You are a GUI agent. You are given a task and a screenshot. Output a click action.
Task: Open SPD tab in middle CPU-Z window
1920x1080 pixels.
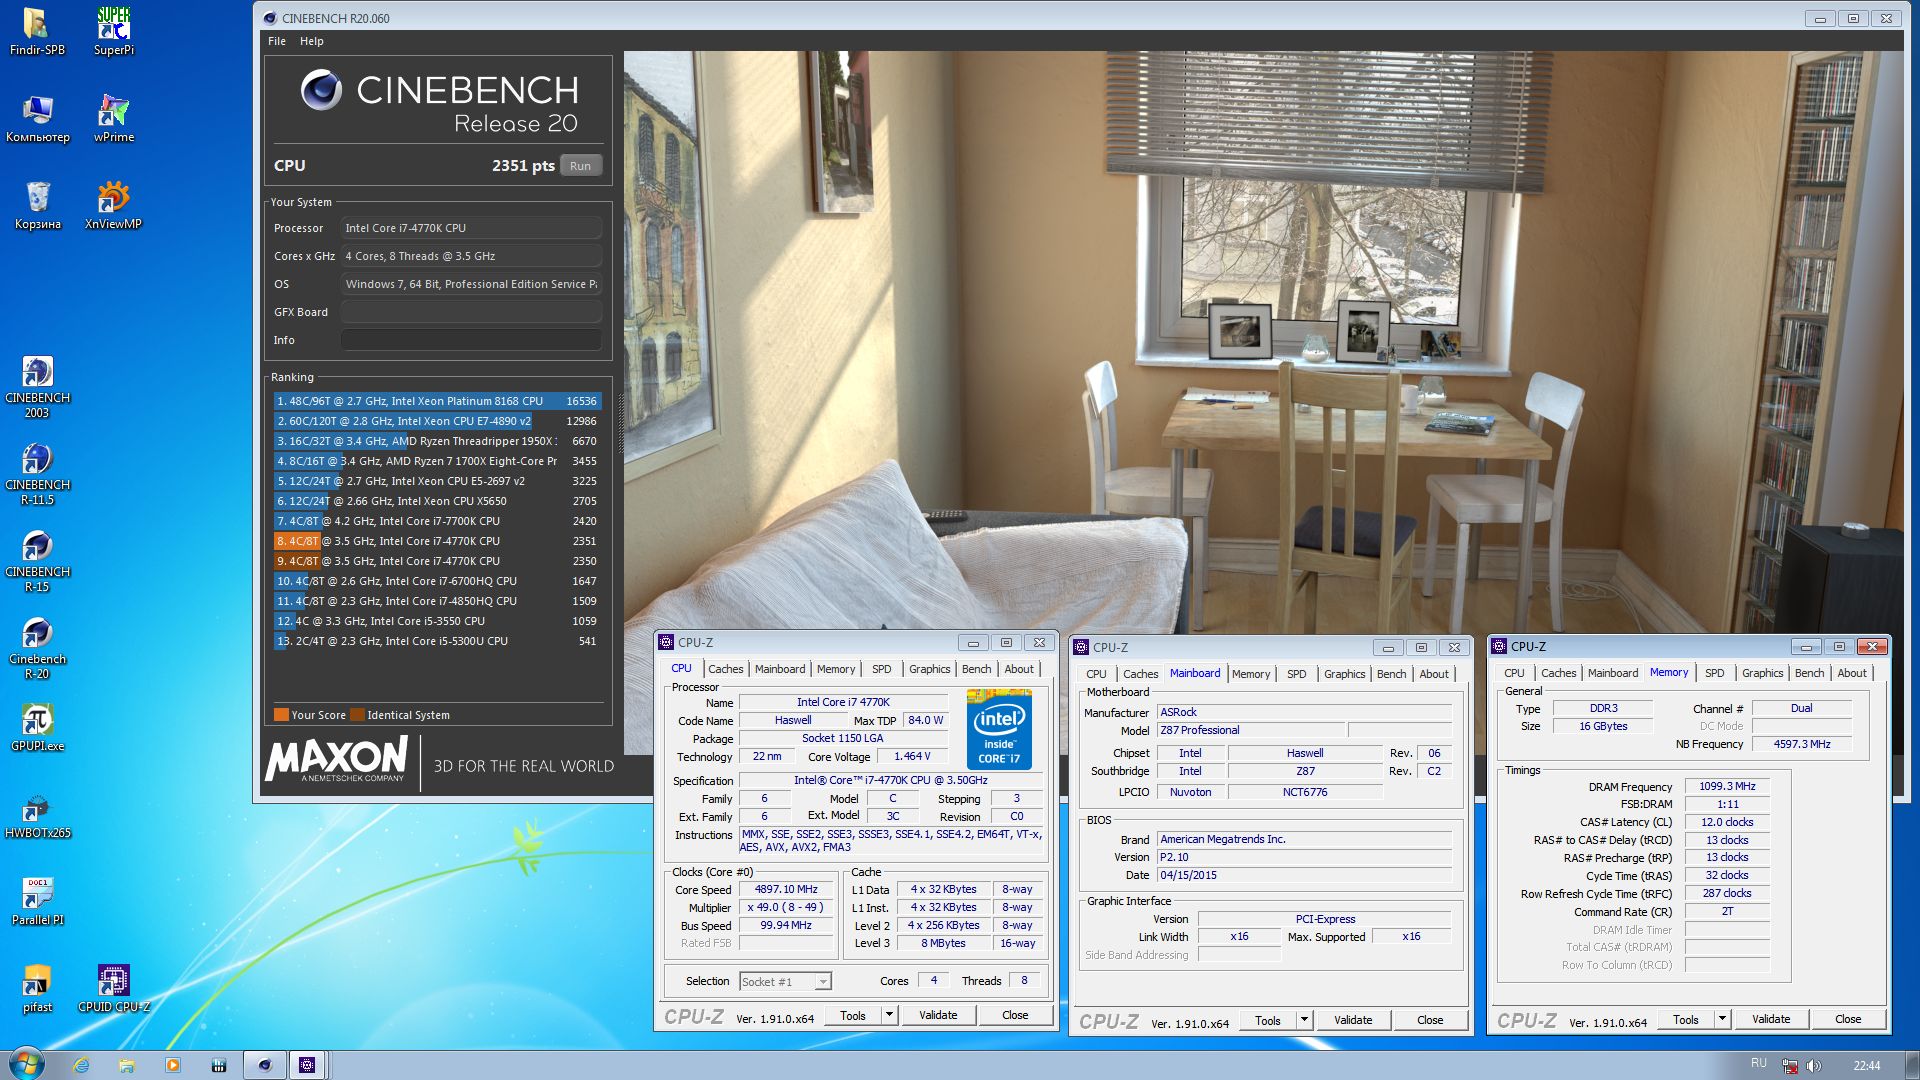tap(1296, 674)
